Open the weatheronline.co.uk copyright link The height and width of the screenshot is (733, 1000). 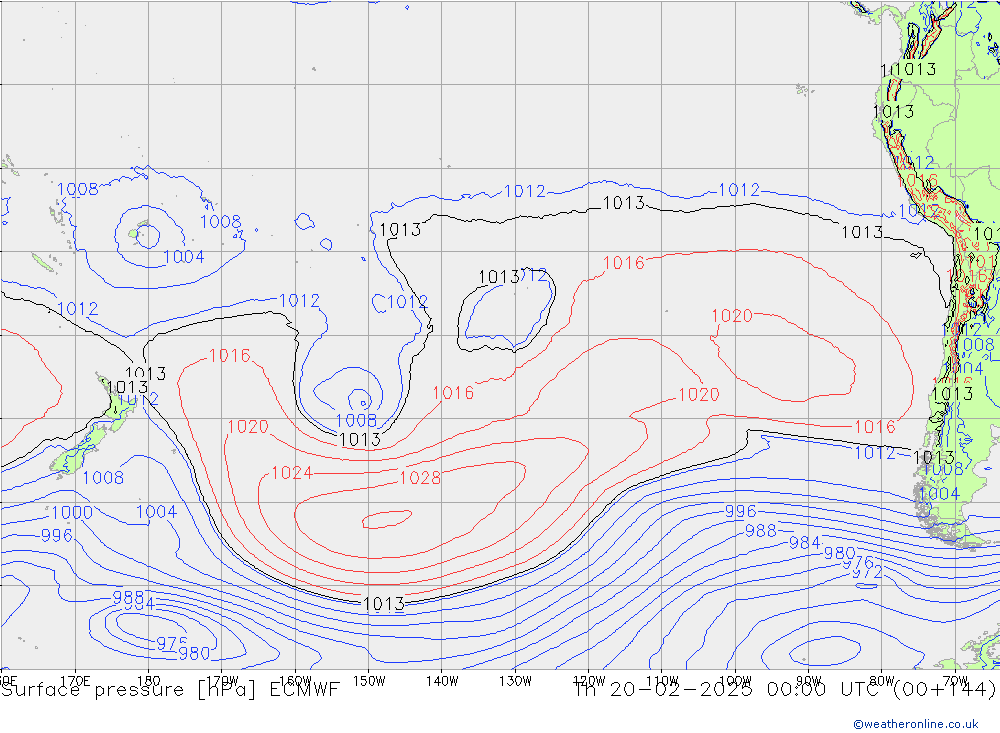(x=916, y=724)
